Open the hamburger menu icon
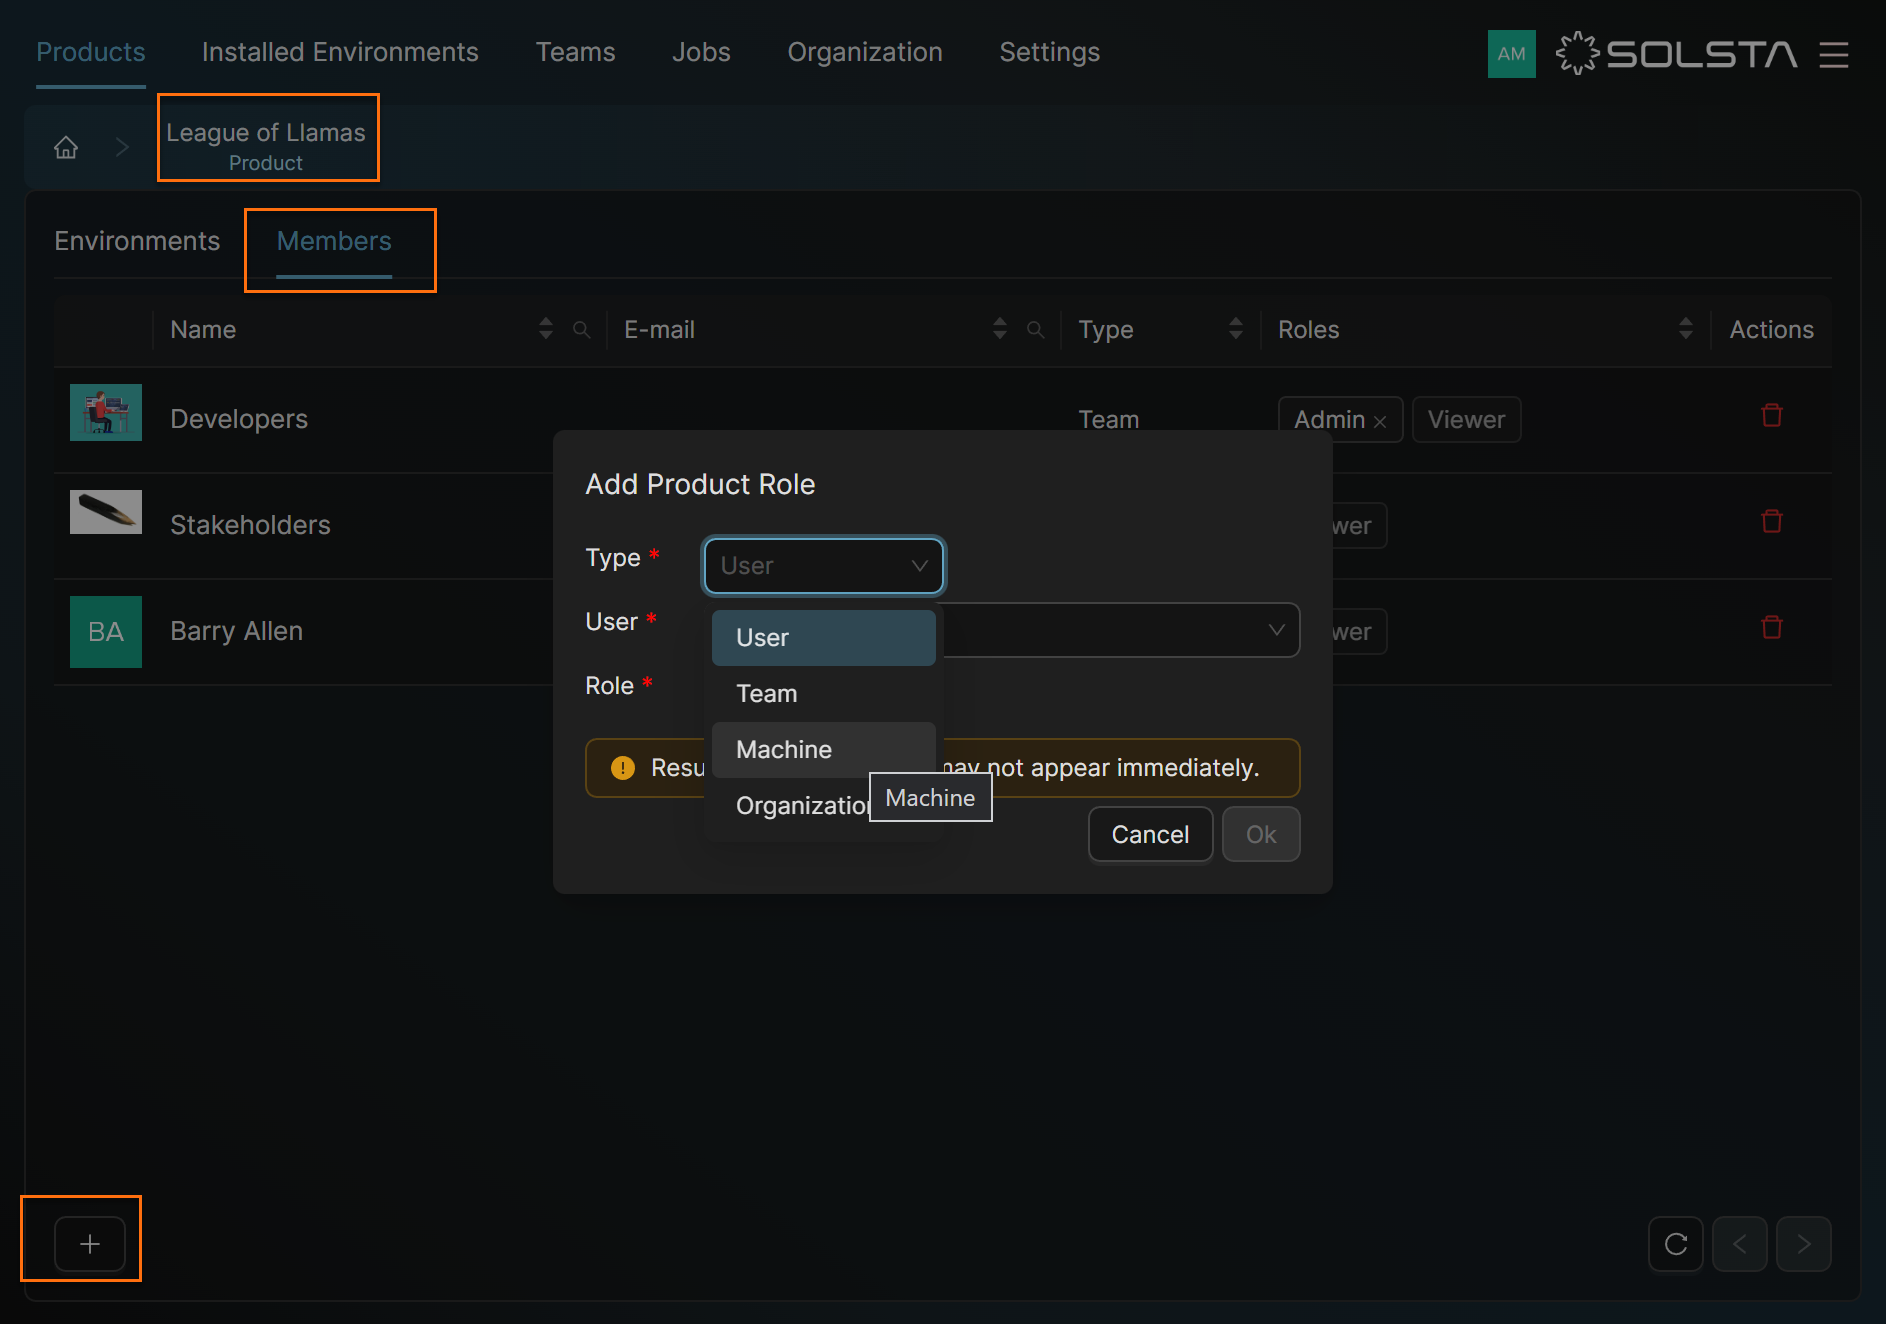Image resolution: width=1886 pixels, height=1324 pixels. click(x=1833, y=54)
